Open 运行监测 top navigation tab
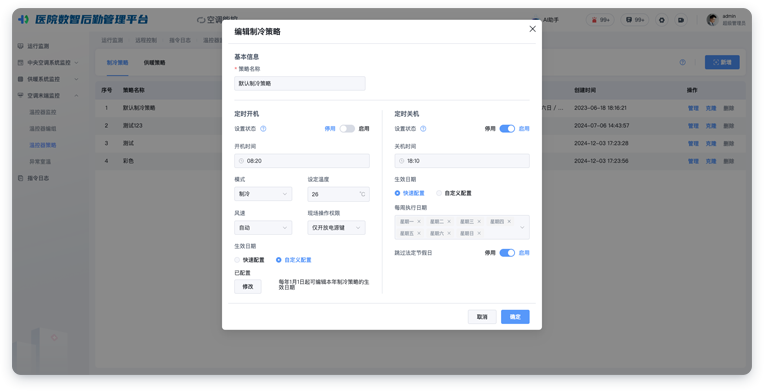This screenshot has height=391, width=764. click(112, 40)
